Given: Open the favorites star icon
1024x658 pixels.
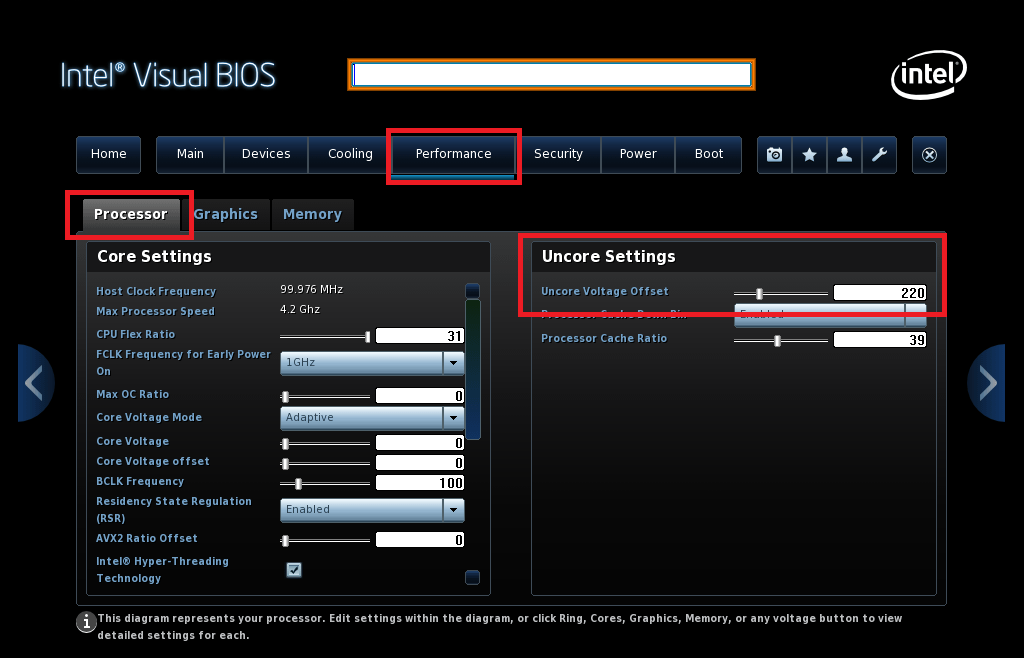Looking at the screenshot, I should [x=809, y=155].
